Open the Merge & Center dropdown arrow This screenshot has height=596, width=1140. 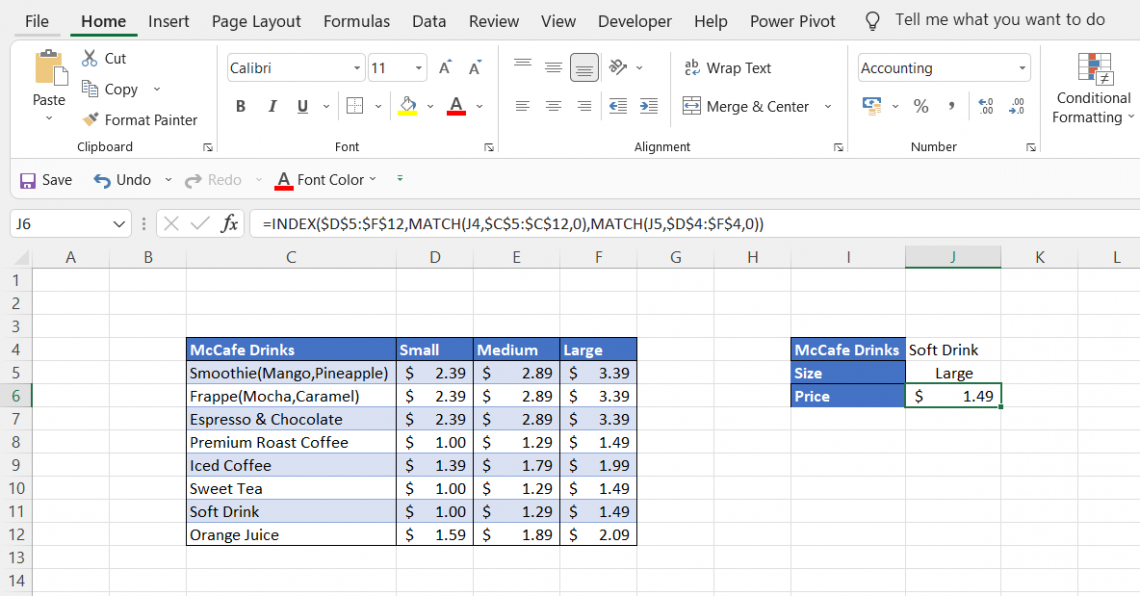click(828, 106)
